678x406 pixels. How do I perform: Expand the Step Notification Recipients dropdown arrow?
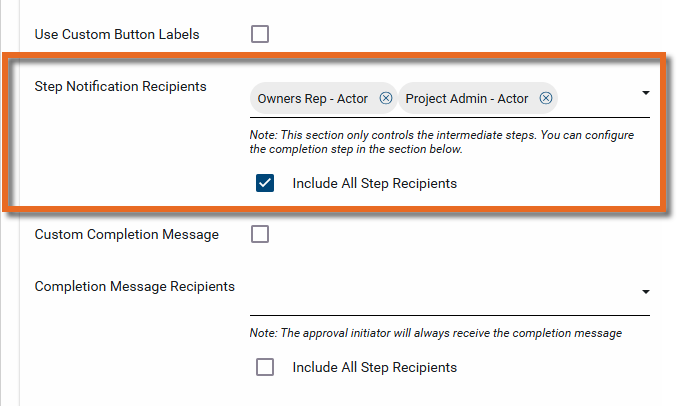[x=646, y=93]
